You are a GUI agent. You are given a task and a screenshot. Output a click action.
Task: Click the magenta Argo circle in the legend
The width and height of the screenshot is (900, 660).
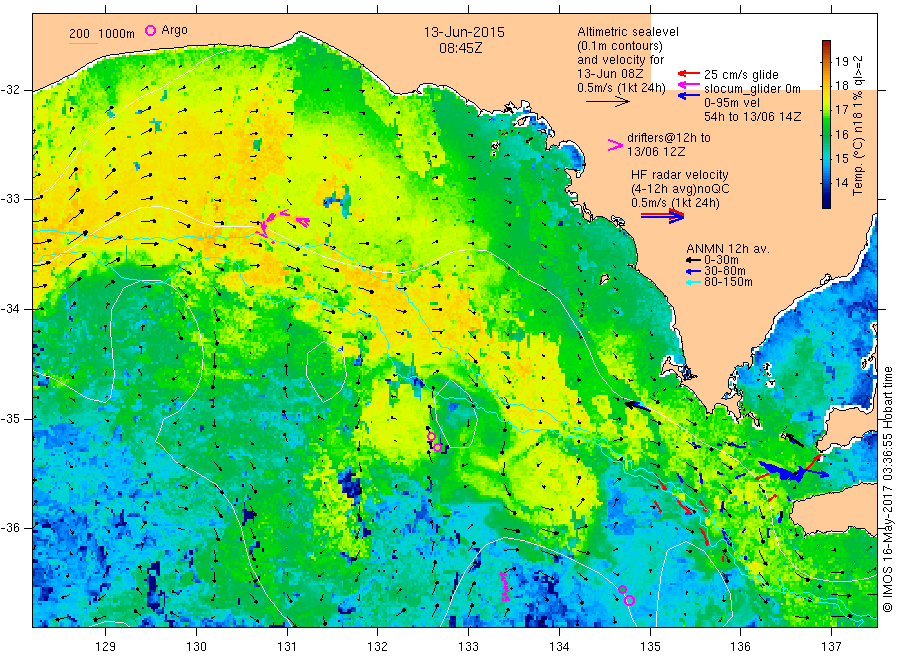[x=150, y=30]
